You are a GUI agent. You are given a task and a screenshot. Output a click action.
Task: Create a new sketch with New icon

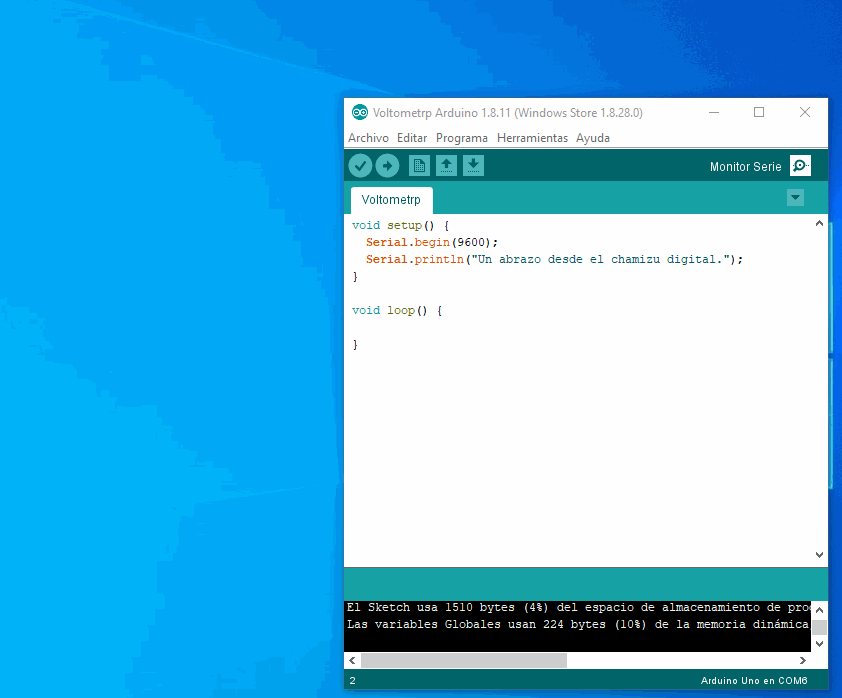pos(420,166)
